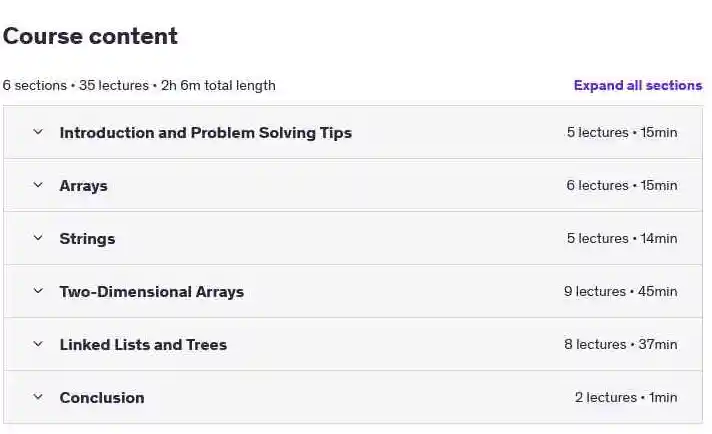The height and width of the screenshot is (434, 712).
Task: Select the Arrays section title
Action: pos(84,186)
